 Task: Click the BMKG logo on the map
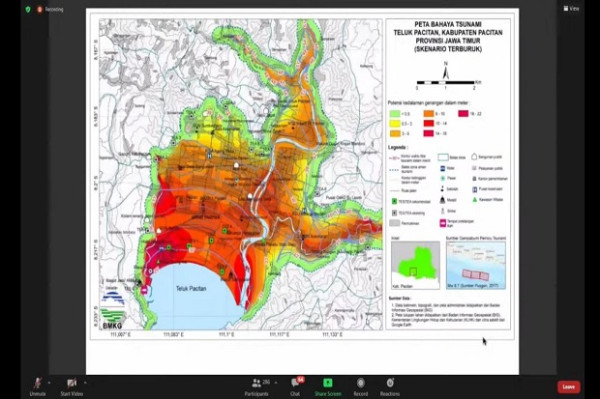(112, 311)
